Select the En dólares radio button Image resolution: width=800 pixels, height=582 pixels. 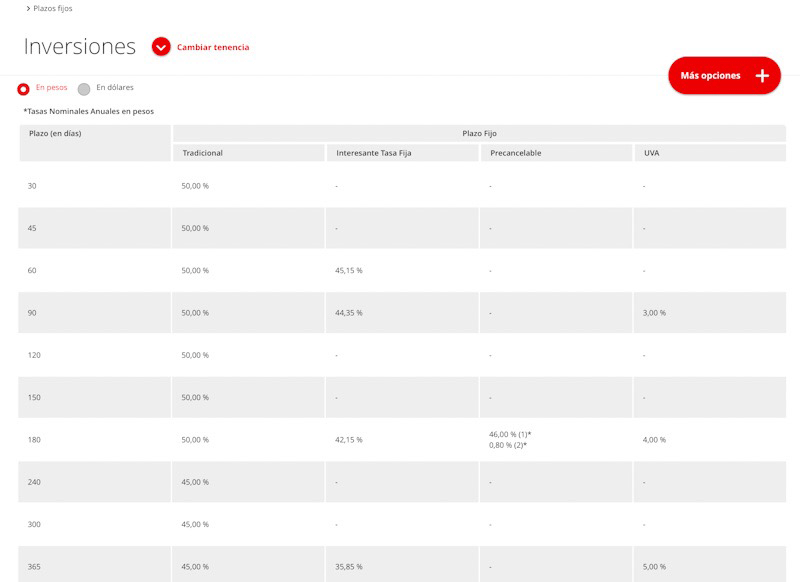tap(84, 89)
